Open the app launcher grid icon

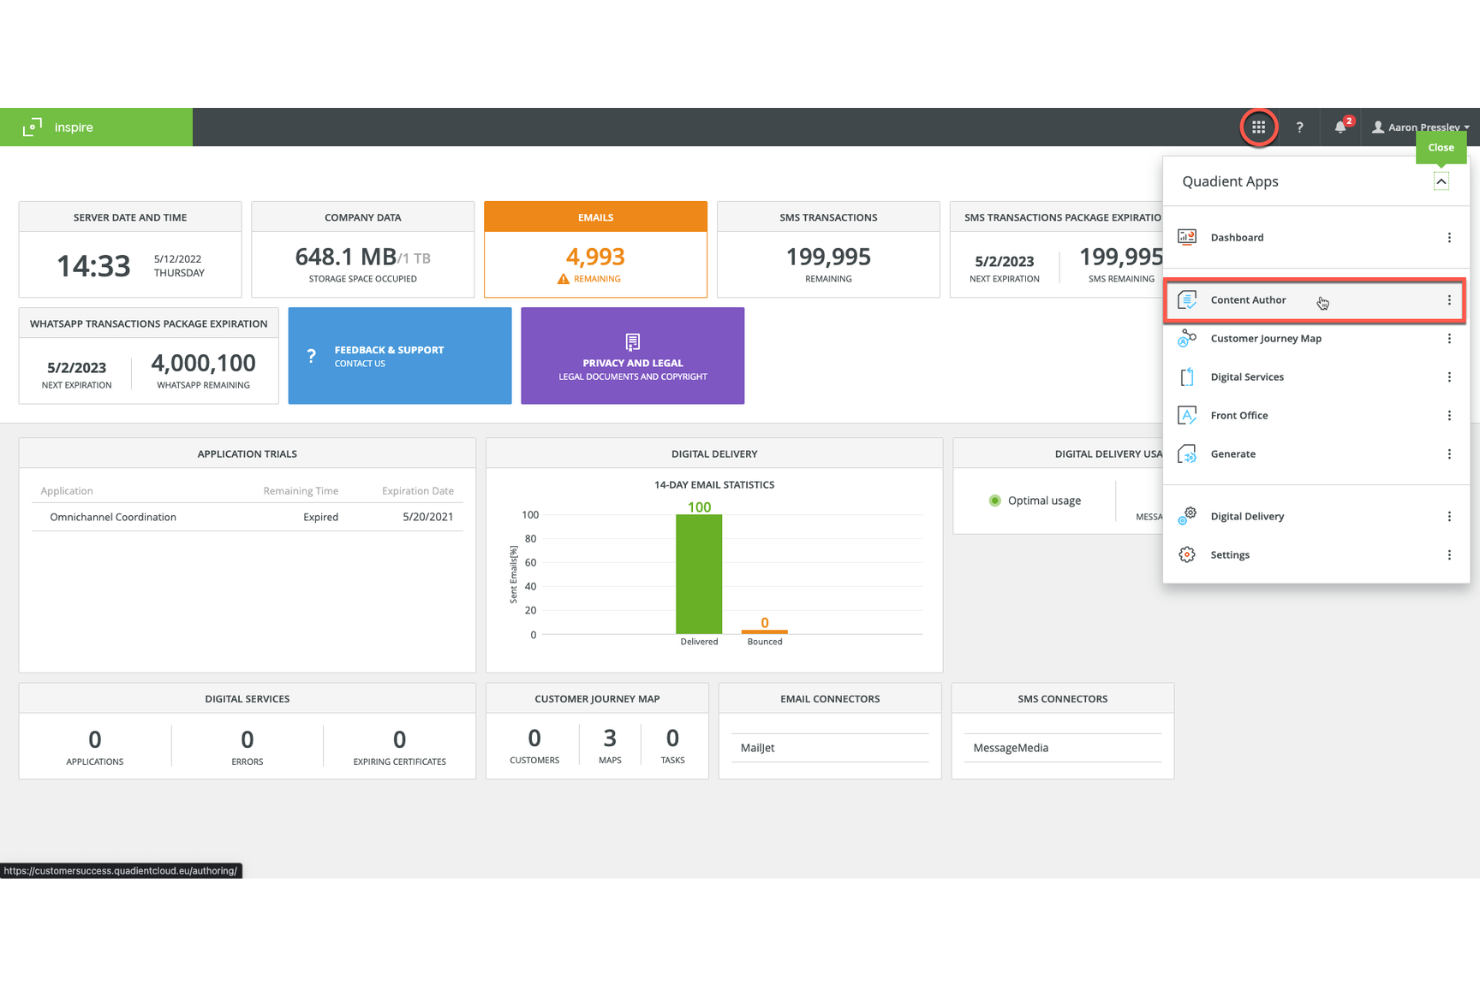(1259, 127)
